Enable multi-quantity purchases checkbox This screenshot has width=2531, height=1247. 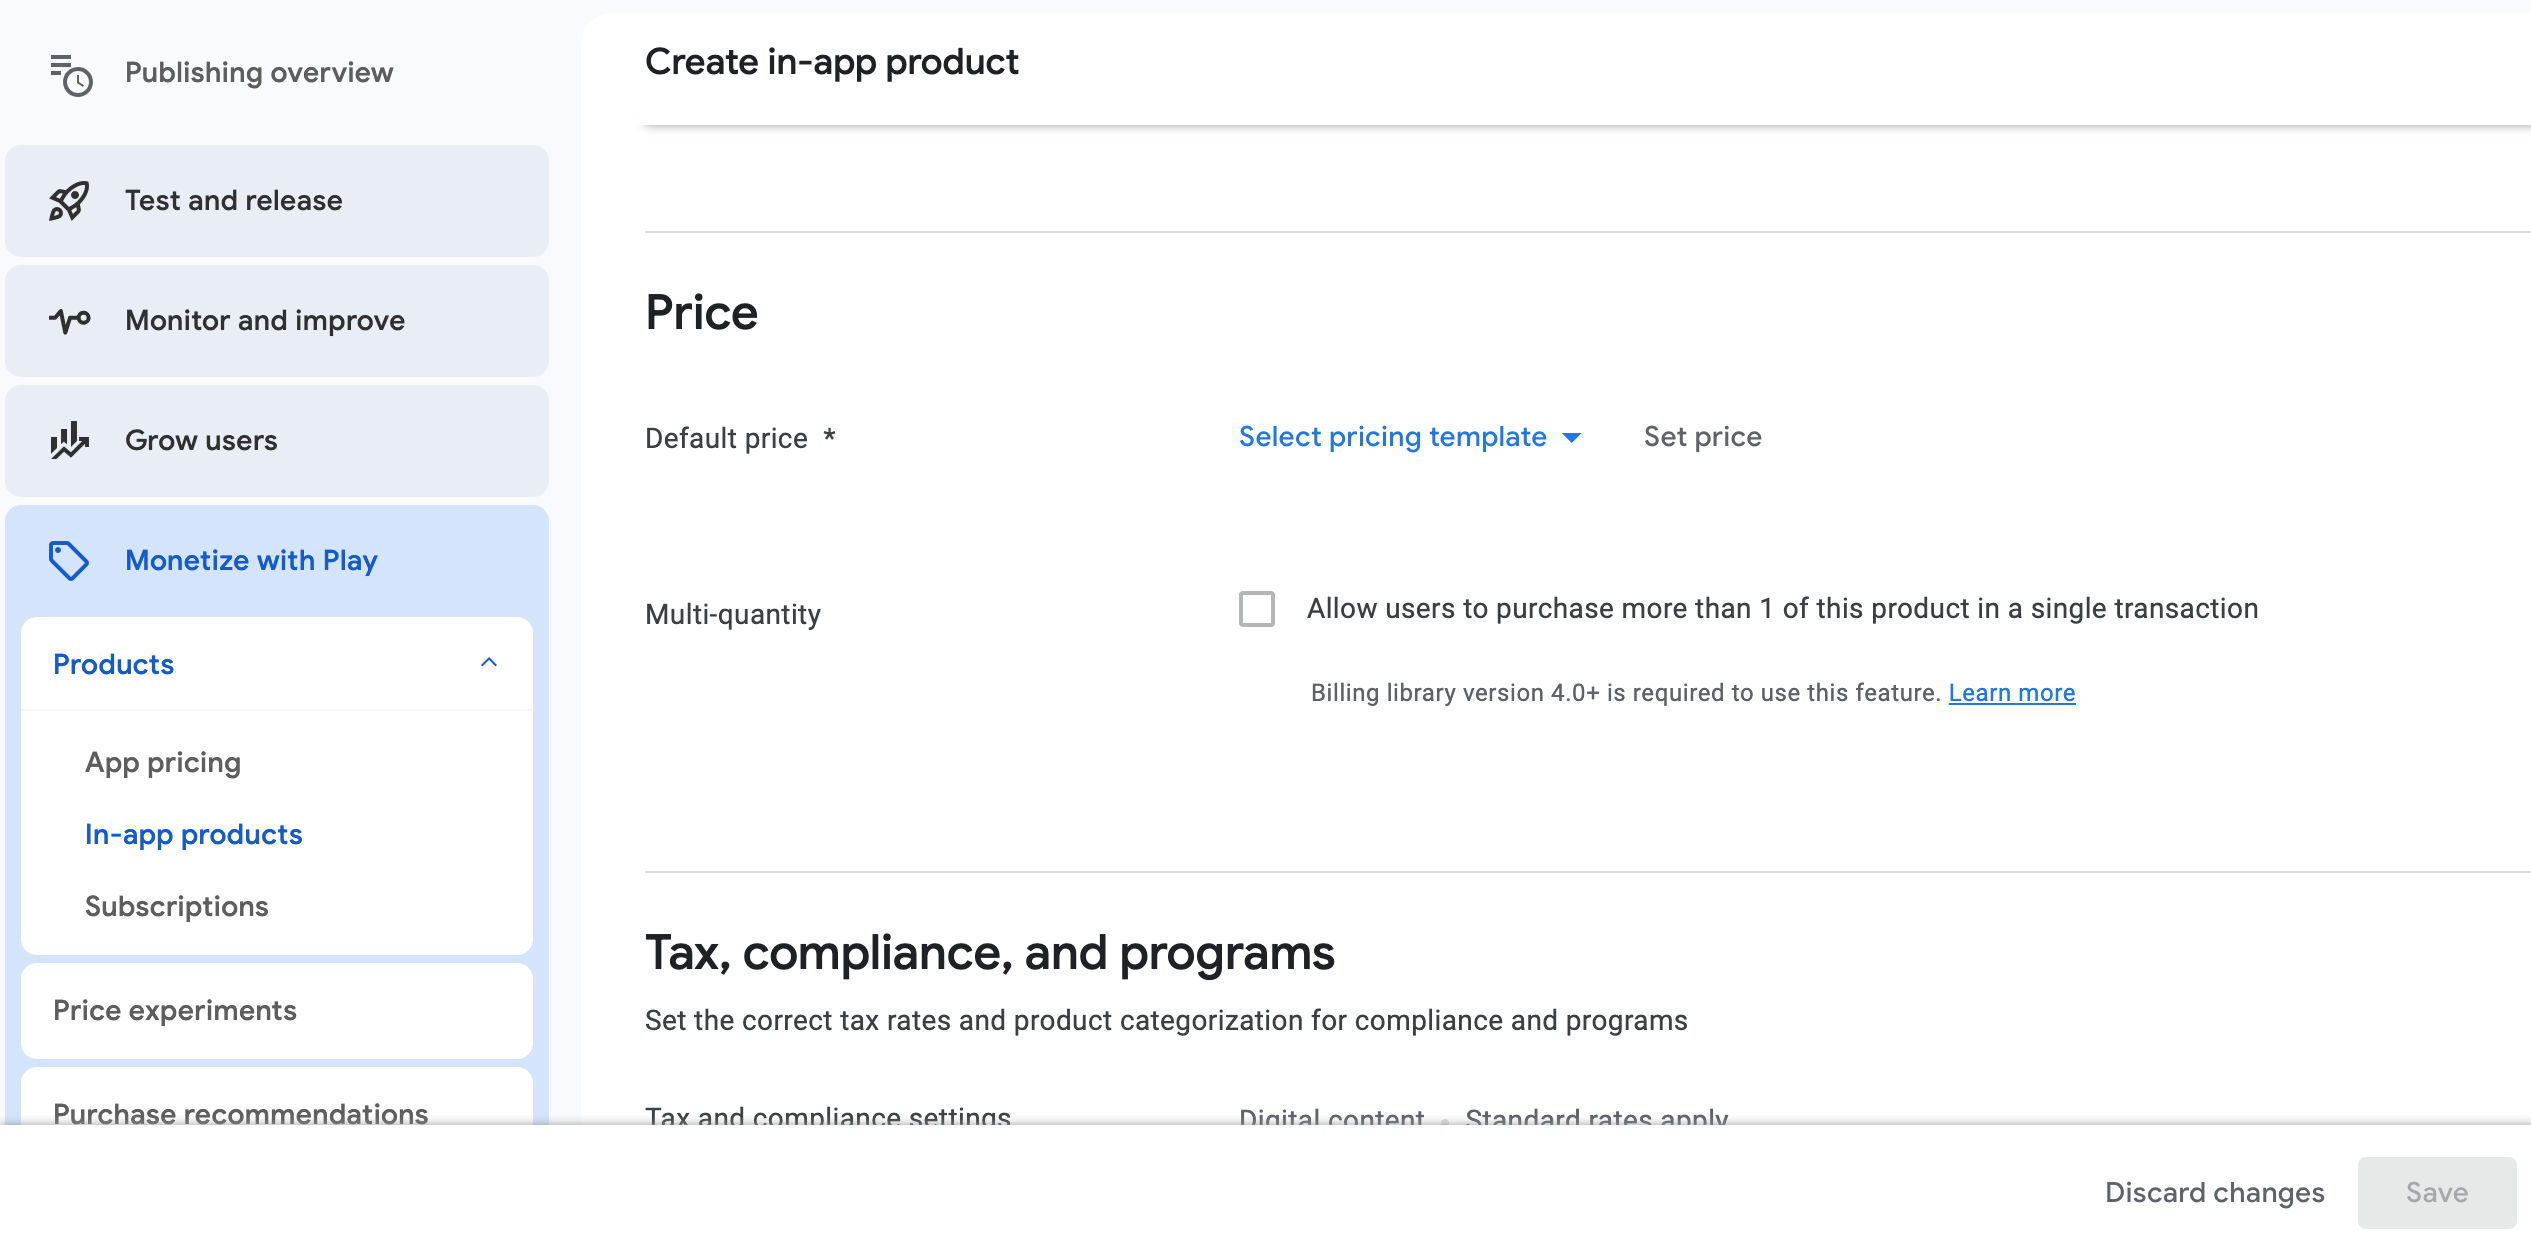coord(1256,609)
